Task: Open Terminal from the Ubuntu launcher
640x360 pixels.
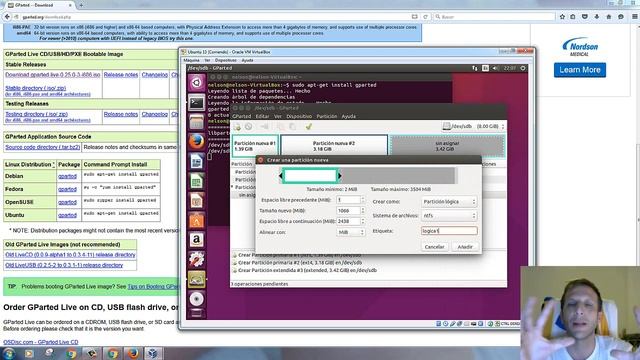Action: point(196,103)
